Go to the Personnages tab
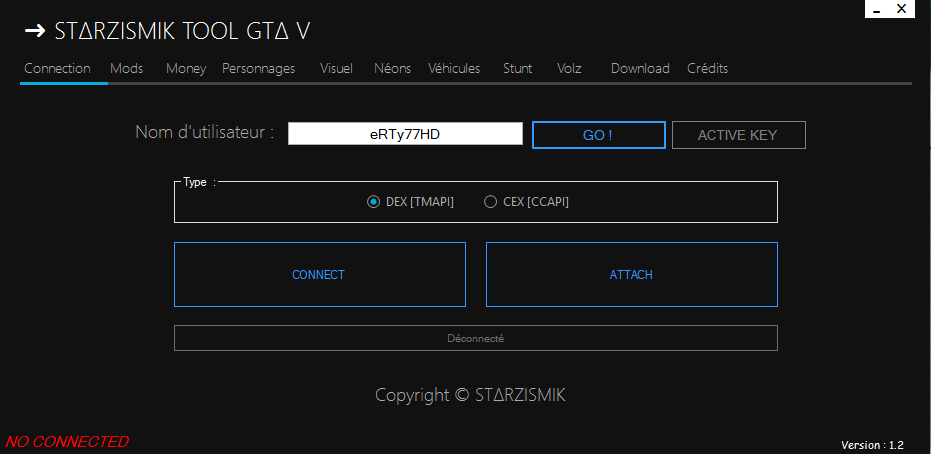The image size is (931, 454). 258,69
